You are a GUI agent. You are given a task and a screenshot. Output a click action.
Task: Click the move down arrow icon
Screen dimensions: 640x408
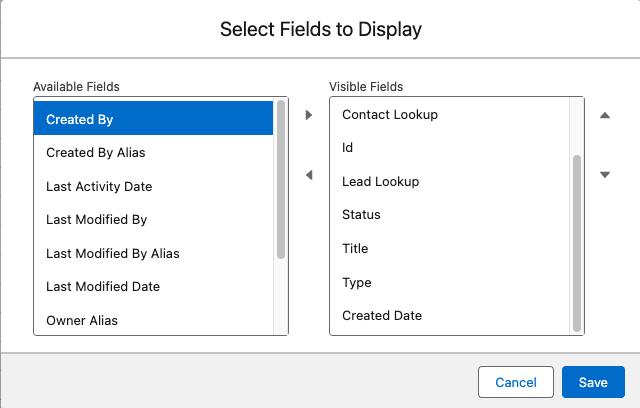(x=604, y=175)
